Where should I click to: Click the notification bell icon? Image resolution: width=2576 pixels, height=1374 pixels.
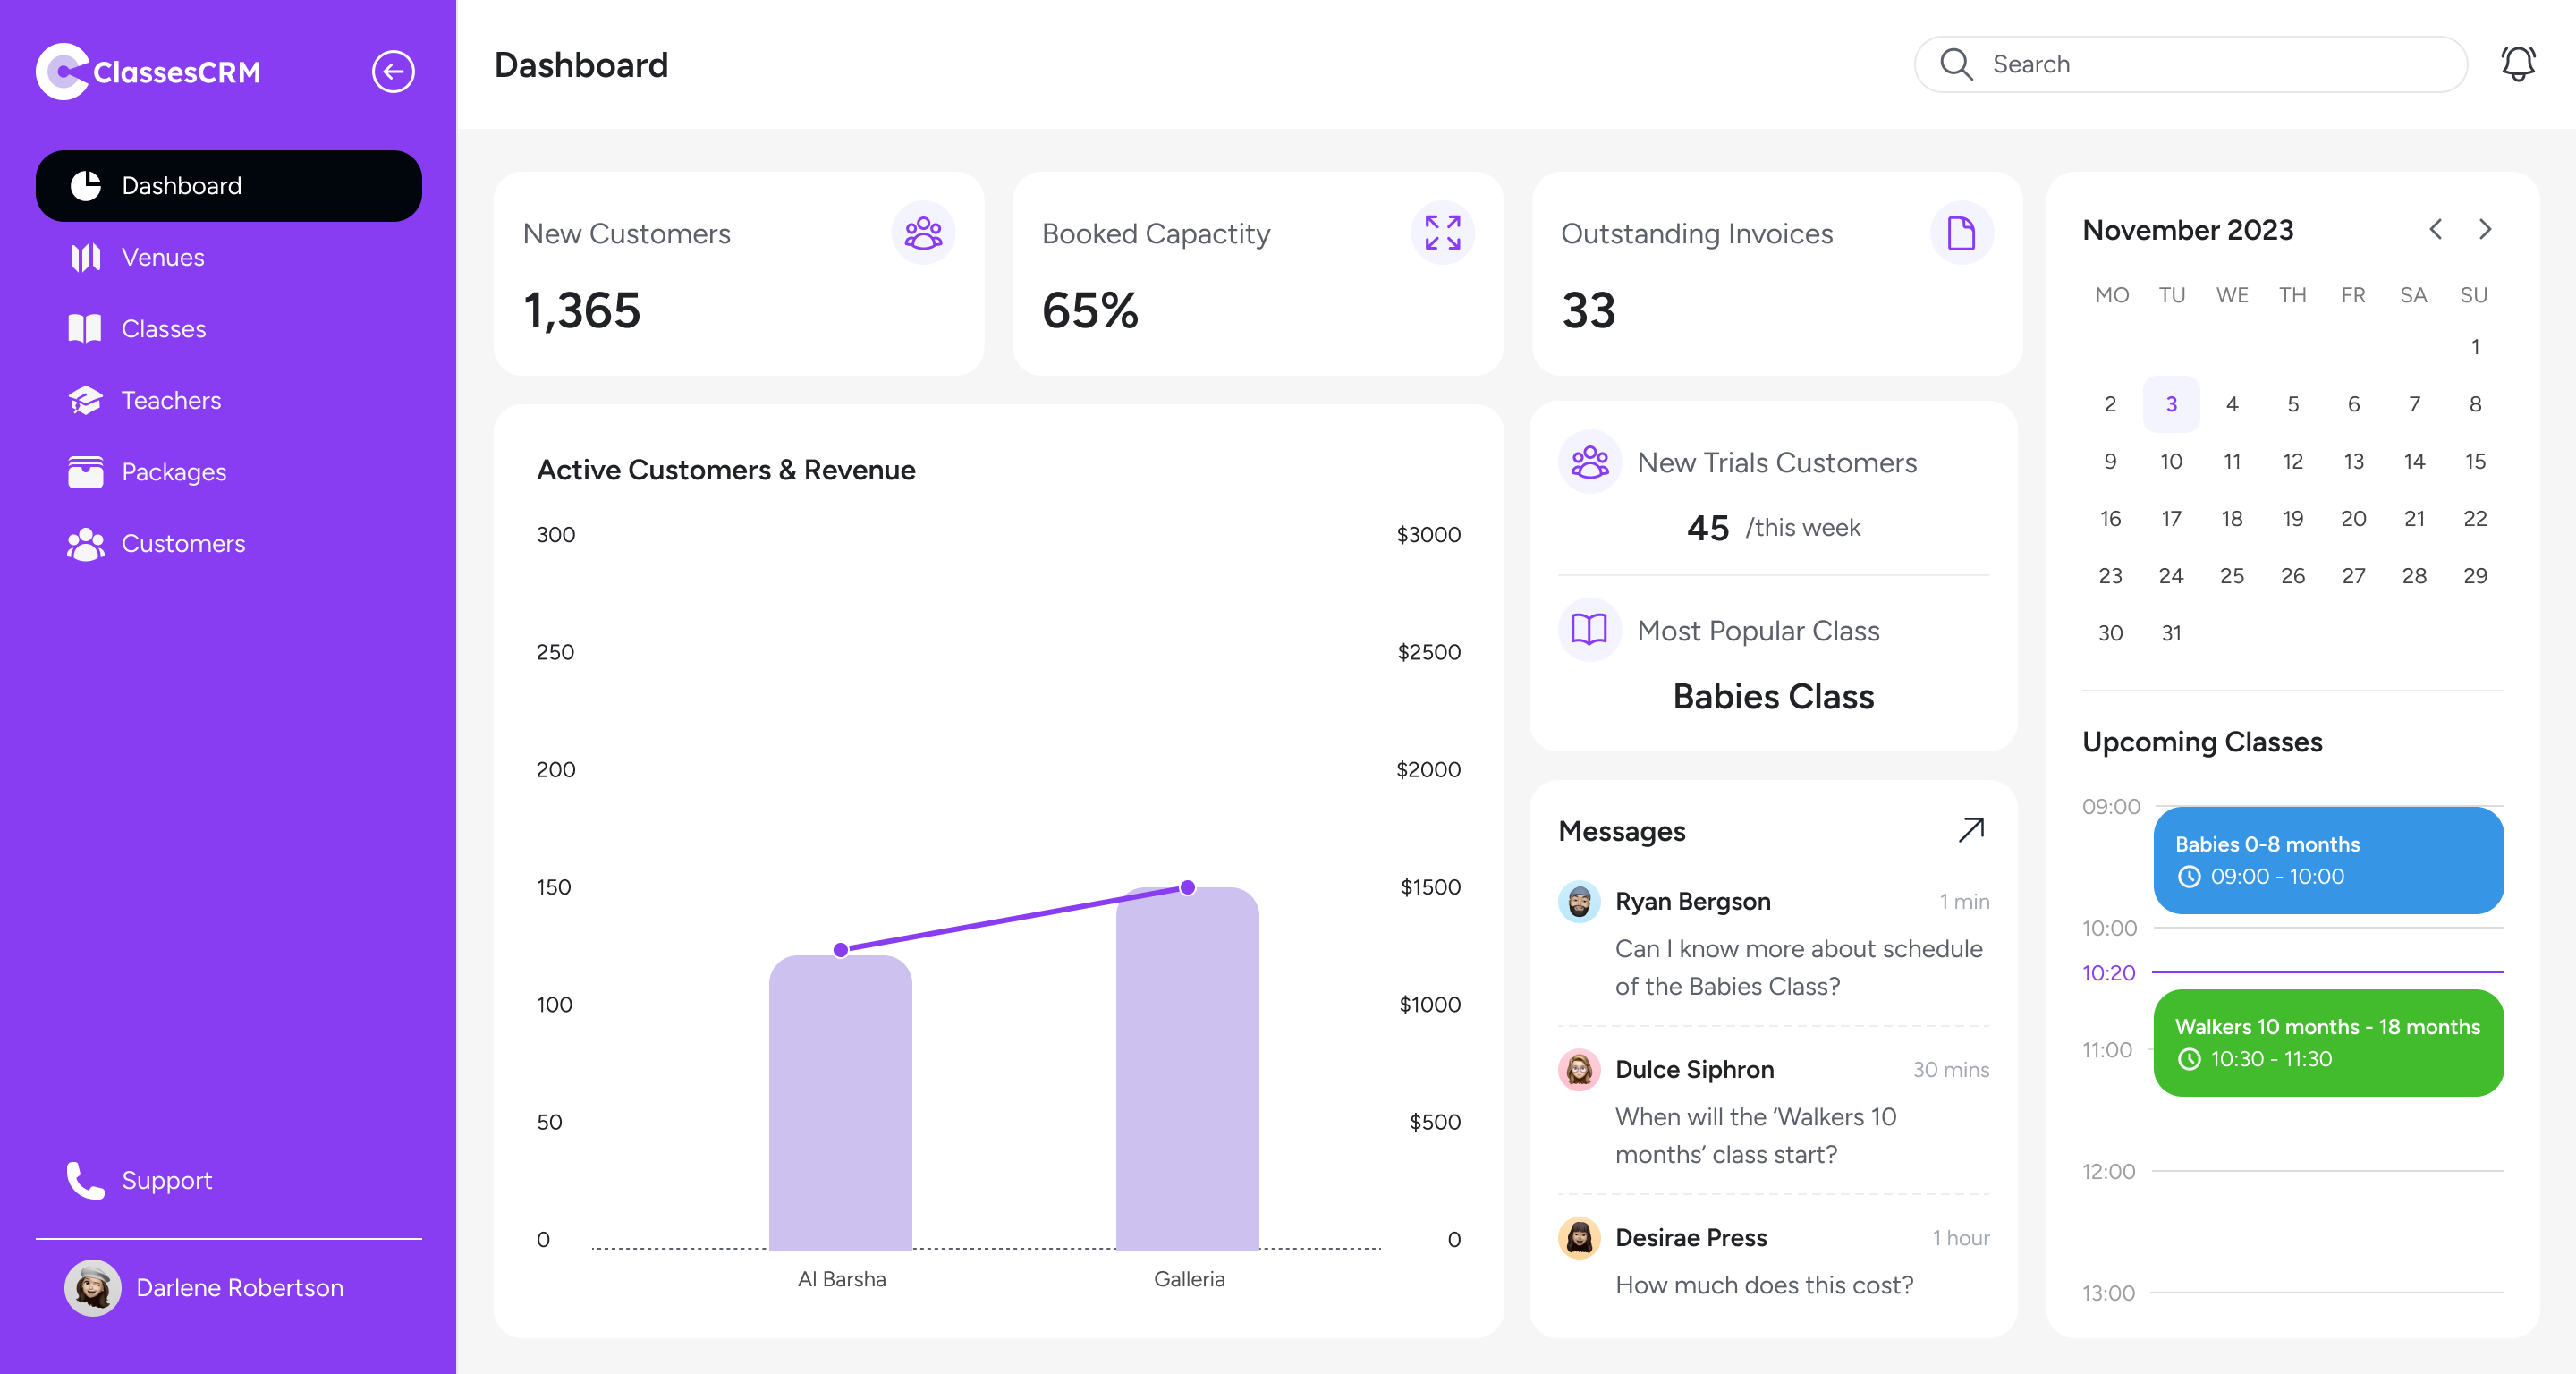click(x=2518, y=63)
